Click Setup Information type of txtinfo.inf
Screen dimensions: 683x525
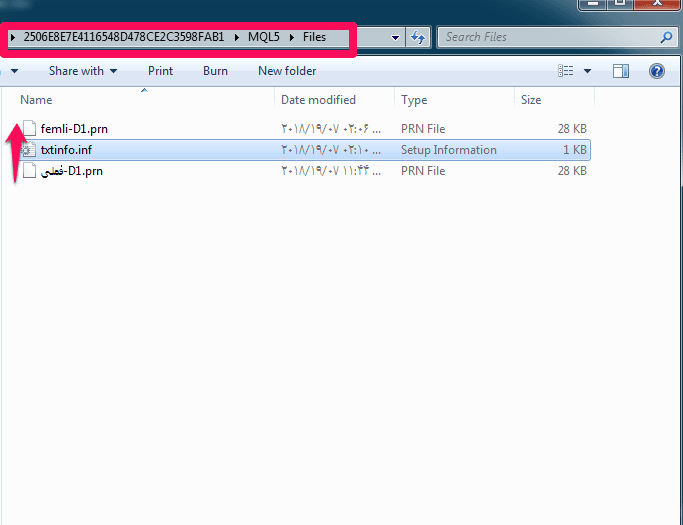(449, 150)
